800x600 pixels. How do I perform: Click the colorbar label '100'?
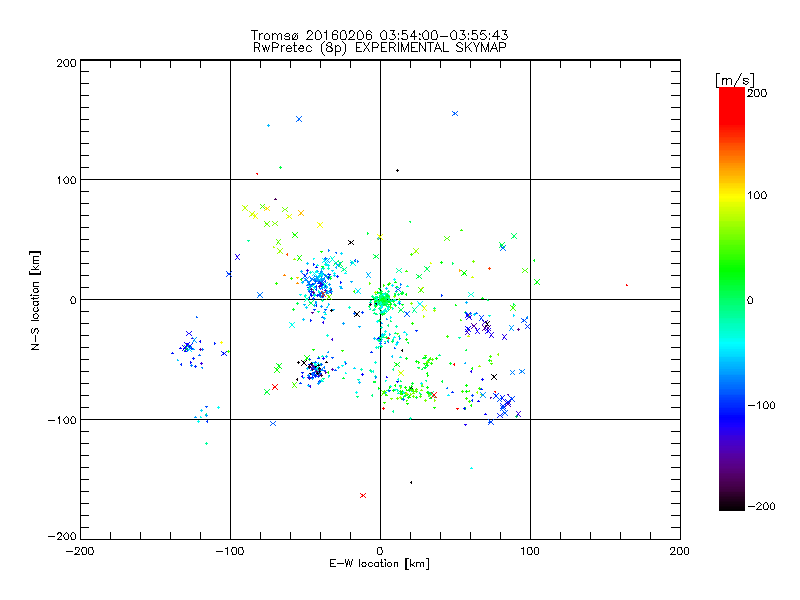pyautogui.click(x=757, y=195)
